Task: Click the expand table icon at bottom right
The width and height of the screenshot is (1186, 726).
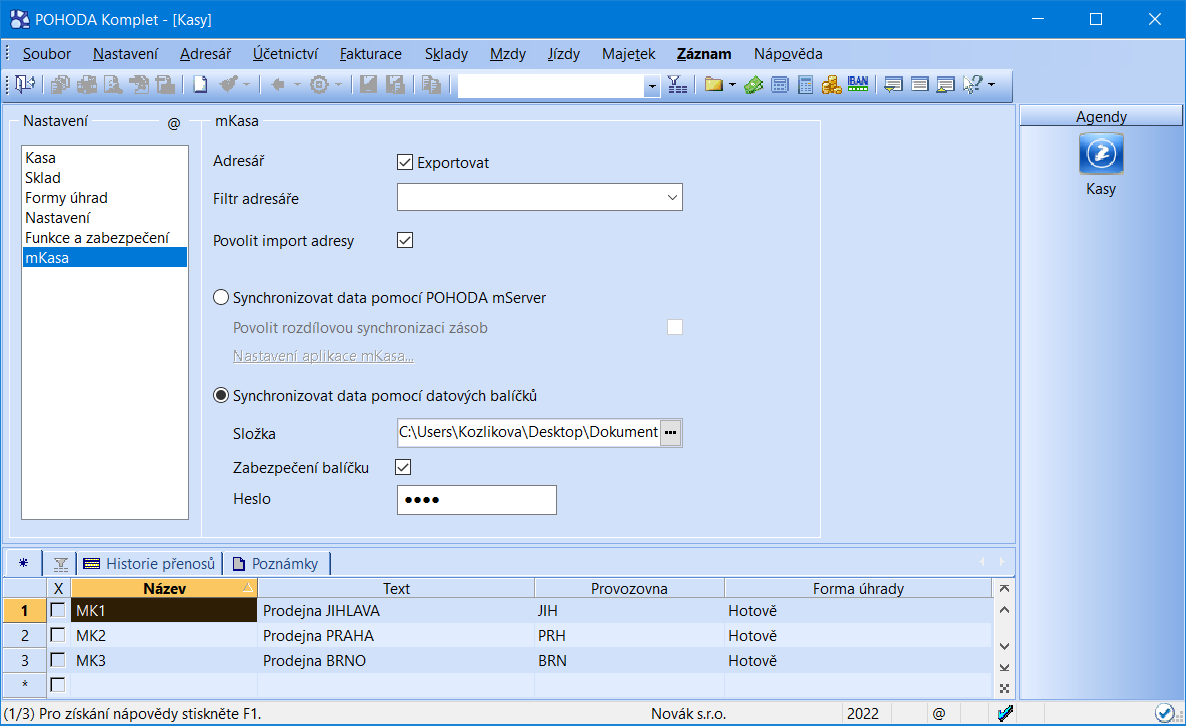Action: coord(1004,688)
